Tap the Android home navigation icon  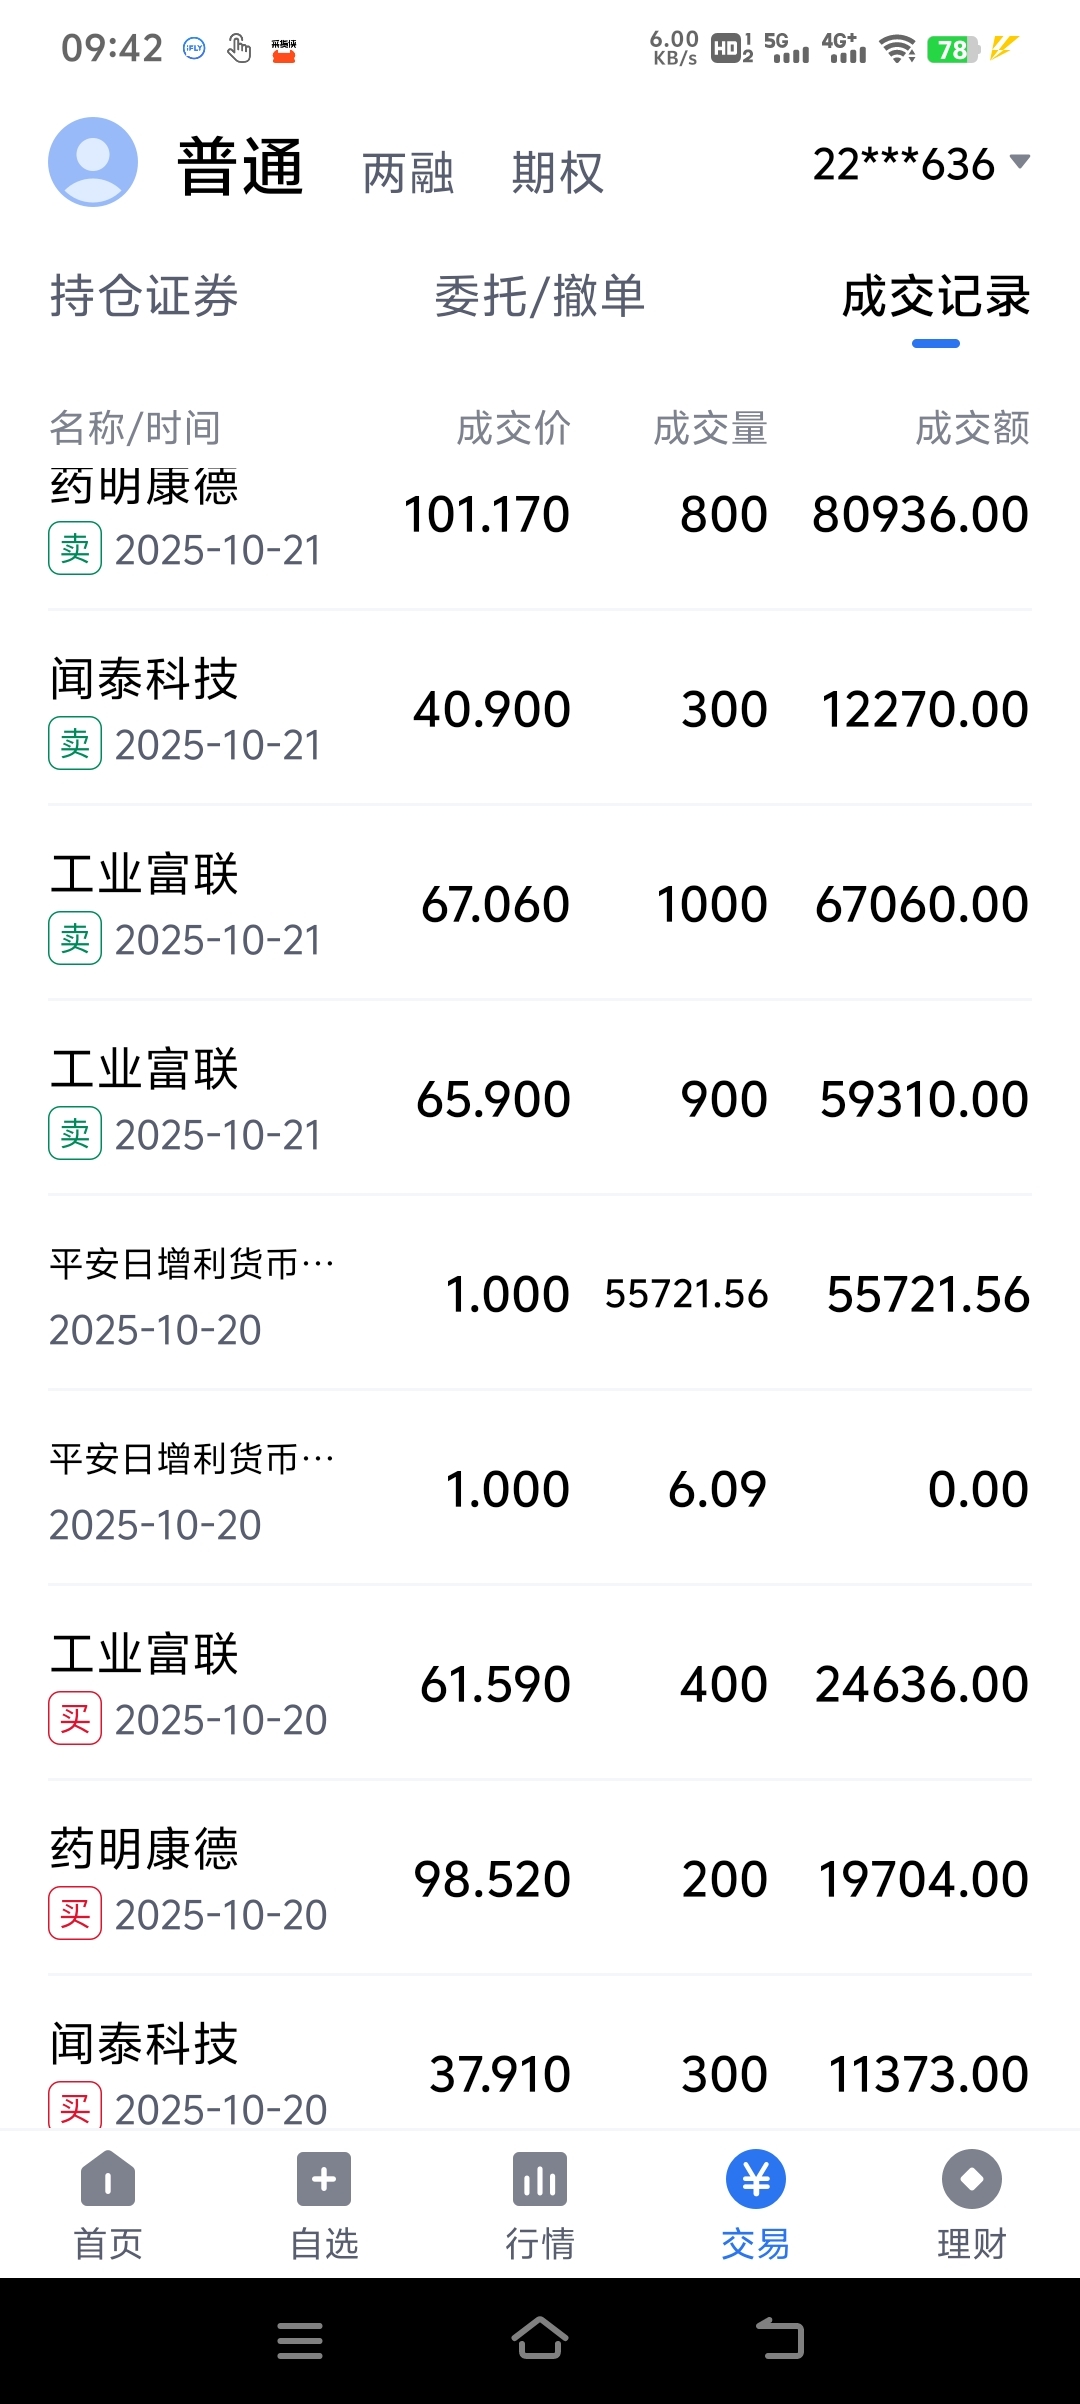540,2338
